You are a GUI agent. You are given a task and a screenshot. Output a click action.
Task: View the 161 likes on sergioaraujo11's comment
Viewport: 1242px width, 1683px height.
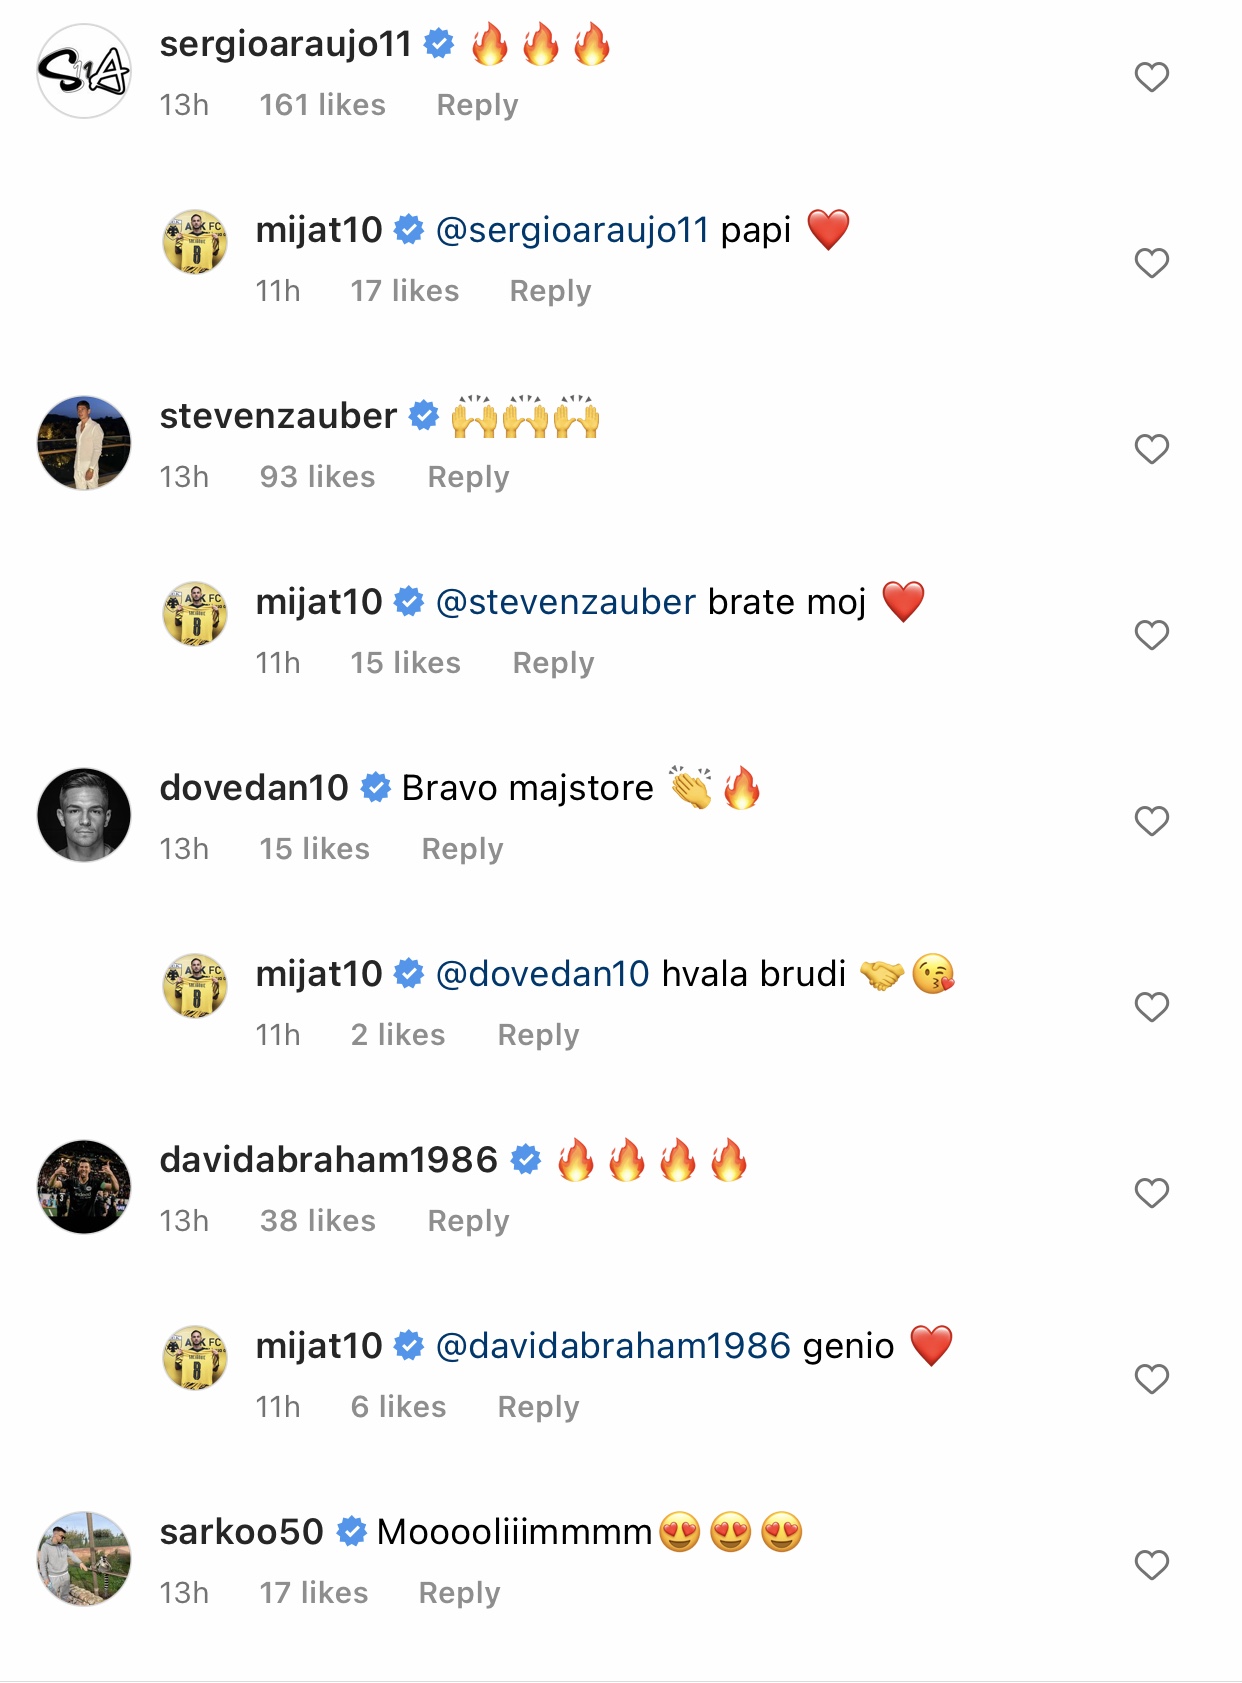322,105
